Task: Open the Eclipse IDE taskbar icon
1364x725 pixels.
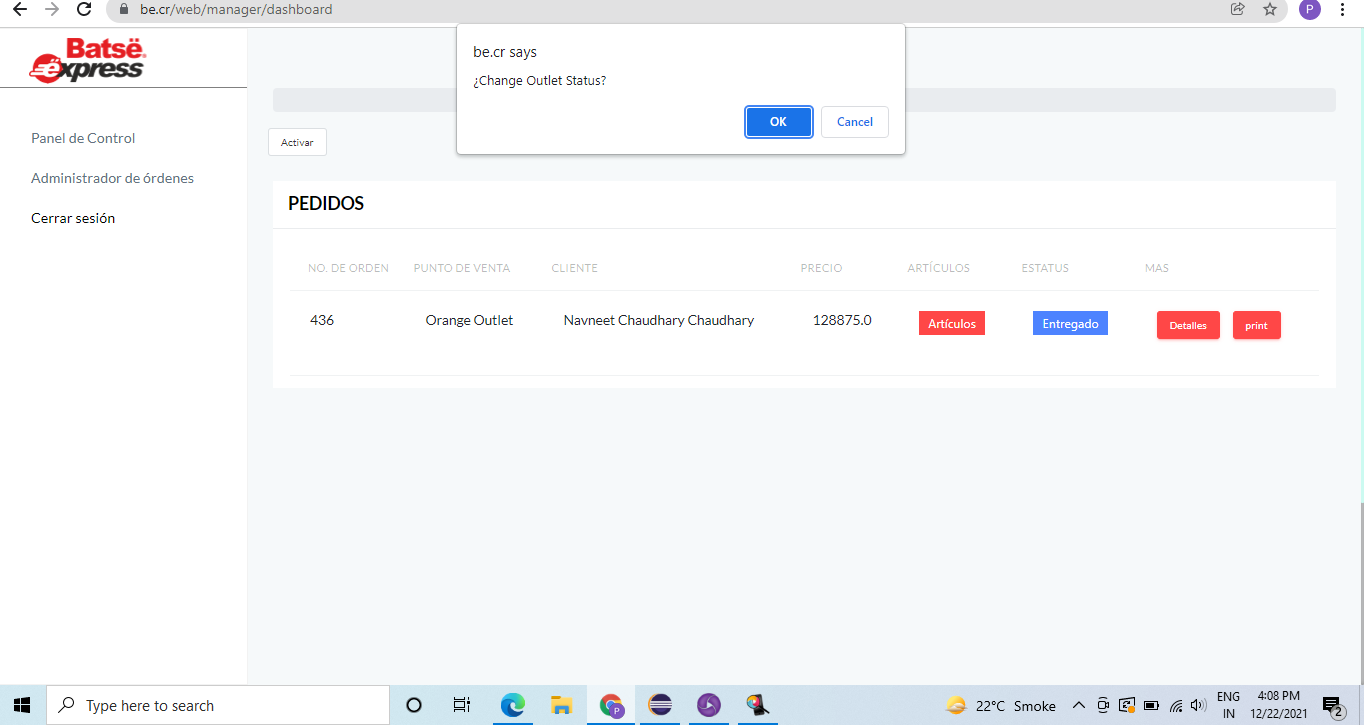Action: coord(660,705)
